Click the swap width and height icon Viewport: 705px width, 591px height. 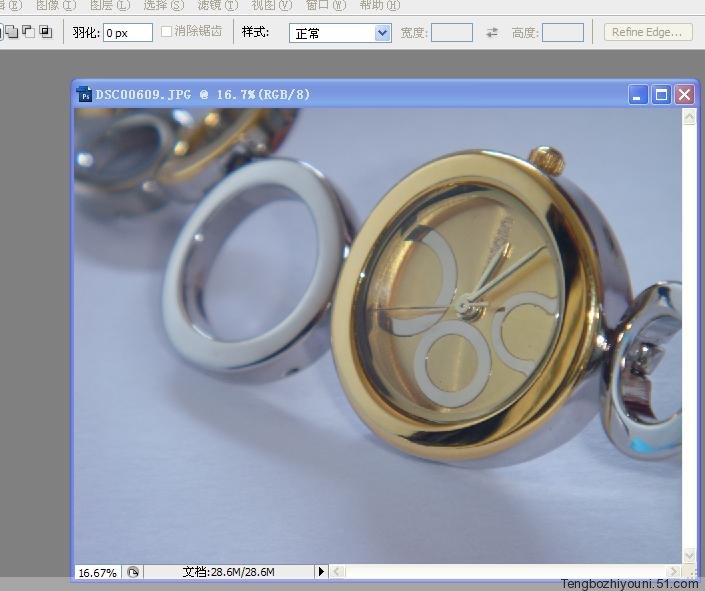click(492, 32)
